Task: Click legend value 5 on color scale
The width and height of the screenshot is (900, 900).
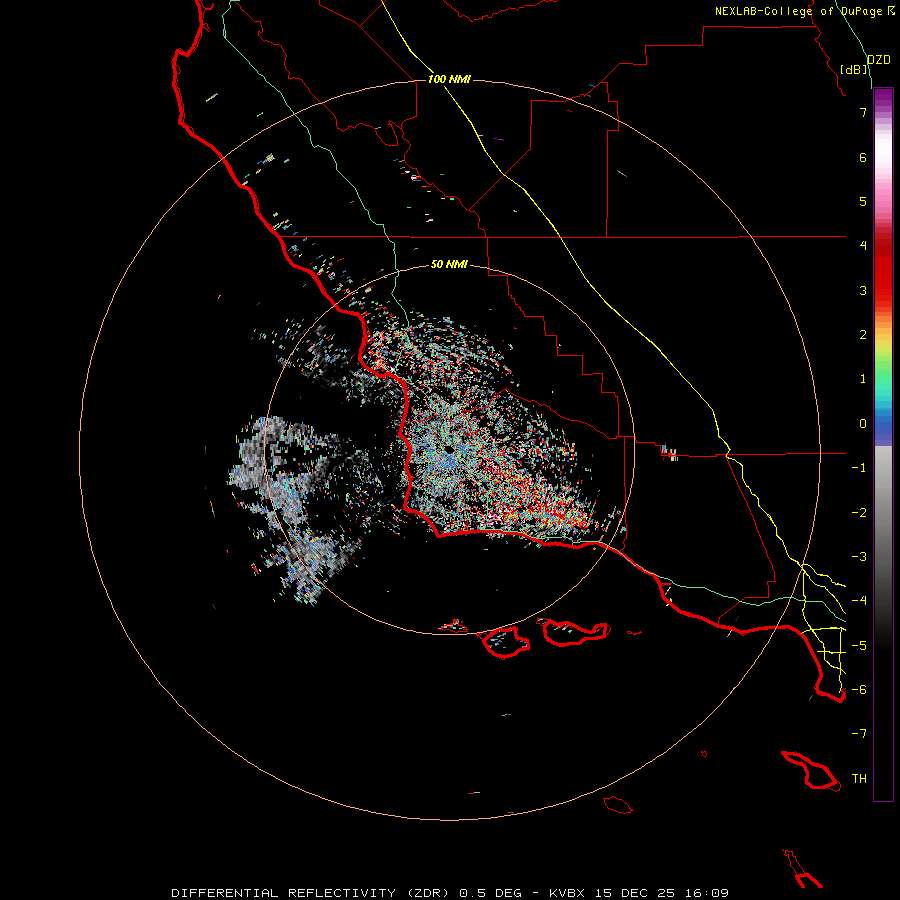Action: click(x=863, y=202)
